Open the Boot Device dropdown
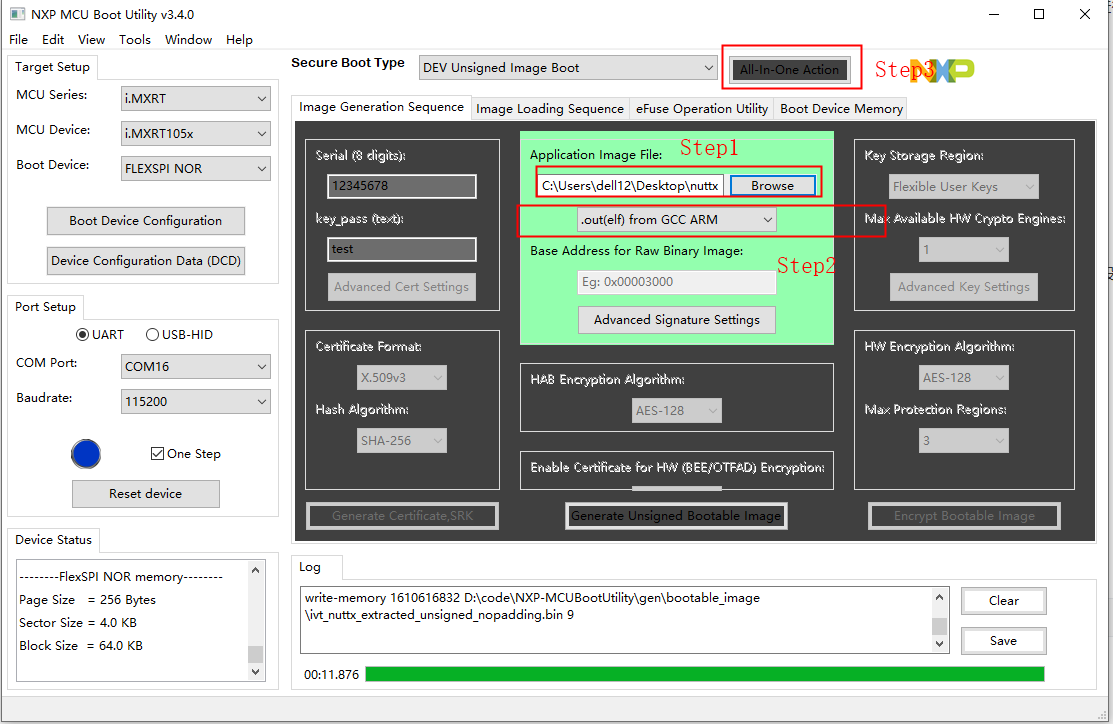This screenshot has height=724, width=1113. point(195,168)
